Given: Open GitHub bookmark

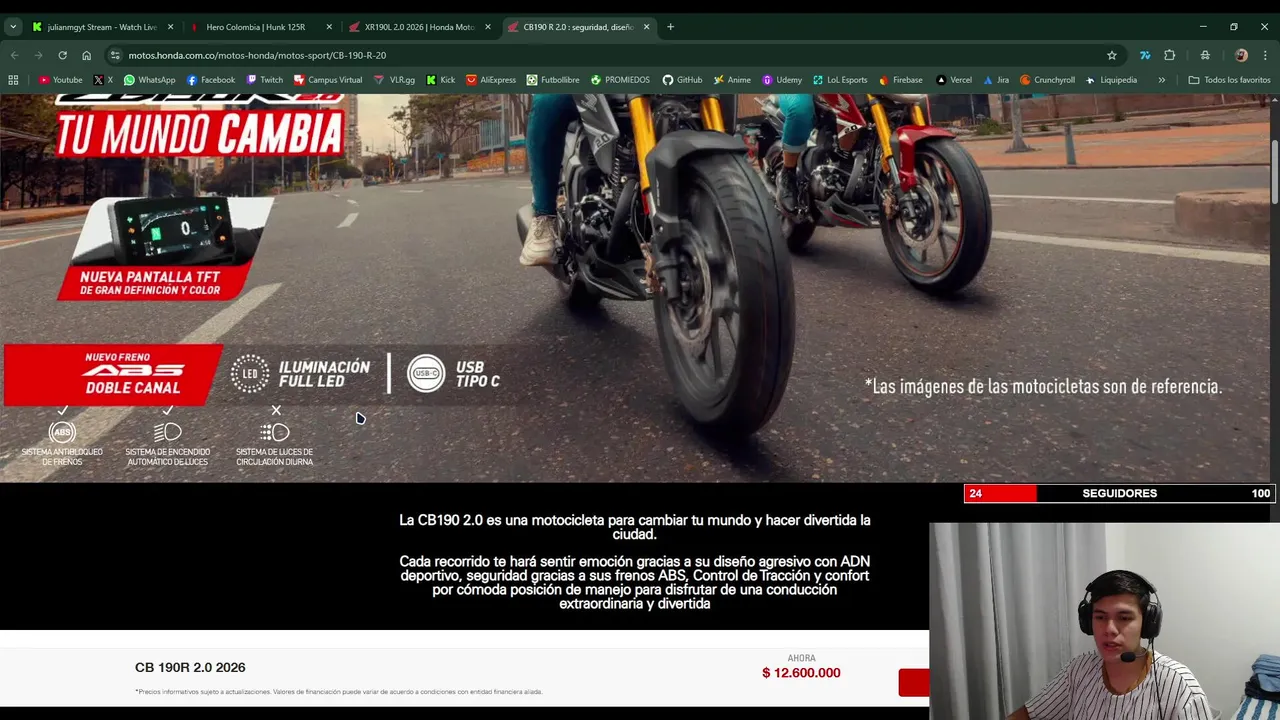Looking at the screenshot, I should pos(682,80).
